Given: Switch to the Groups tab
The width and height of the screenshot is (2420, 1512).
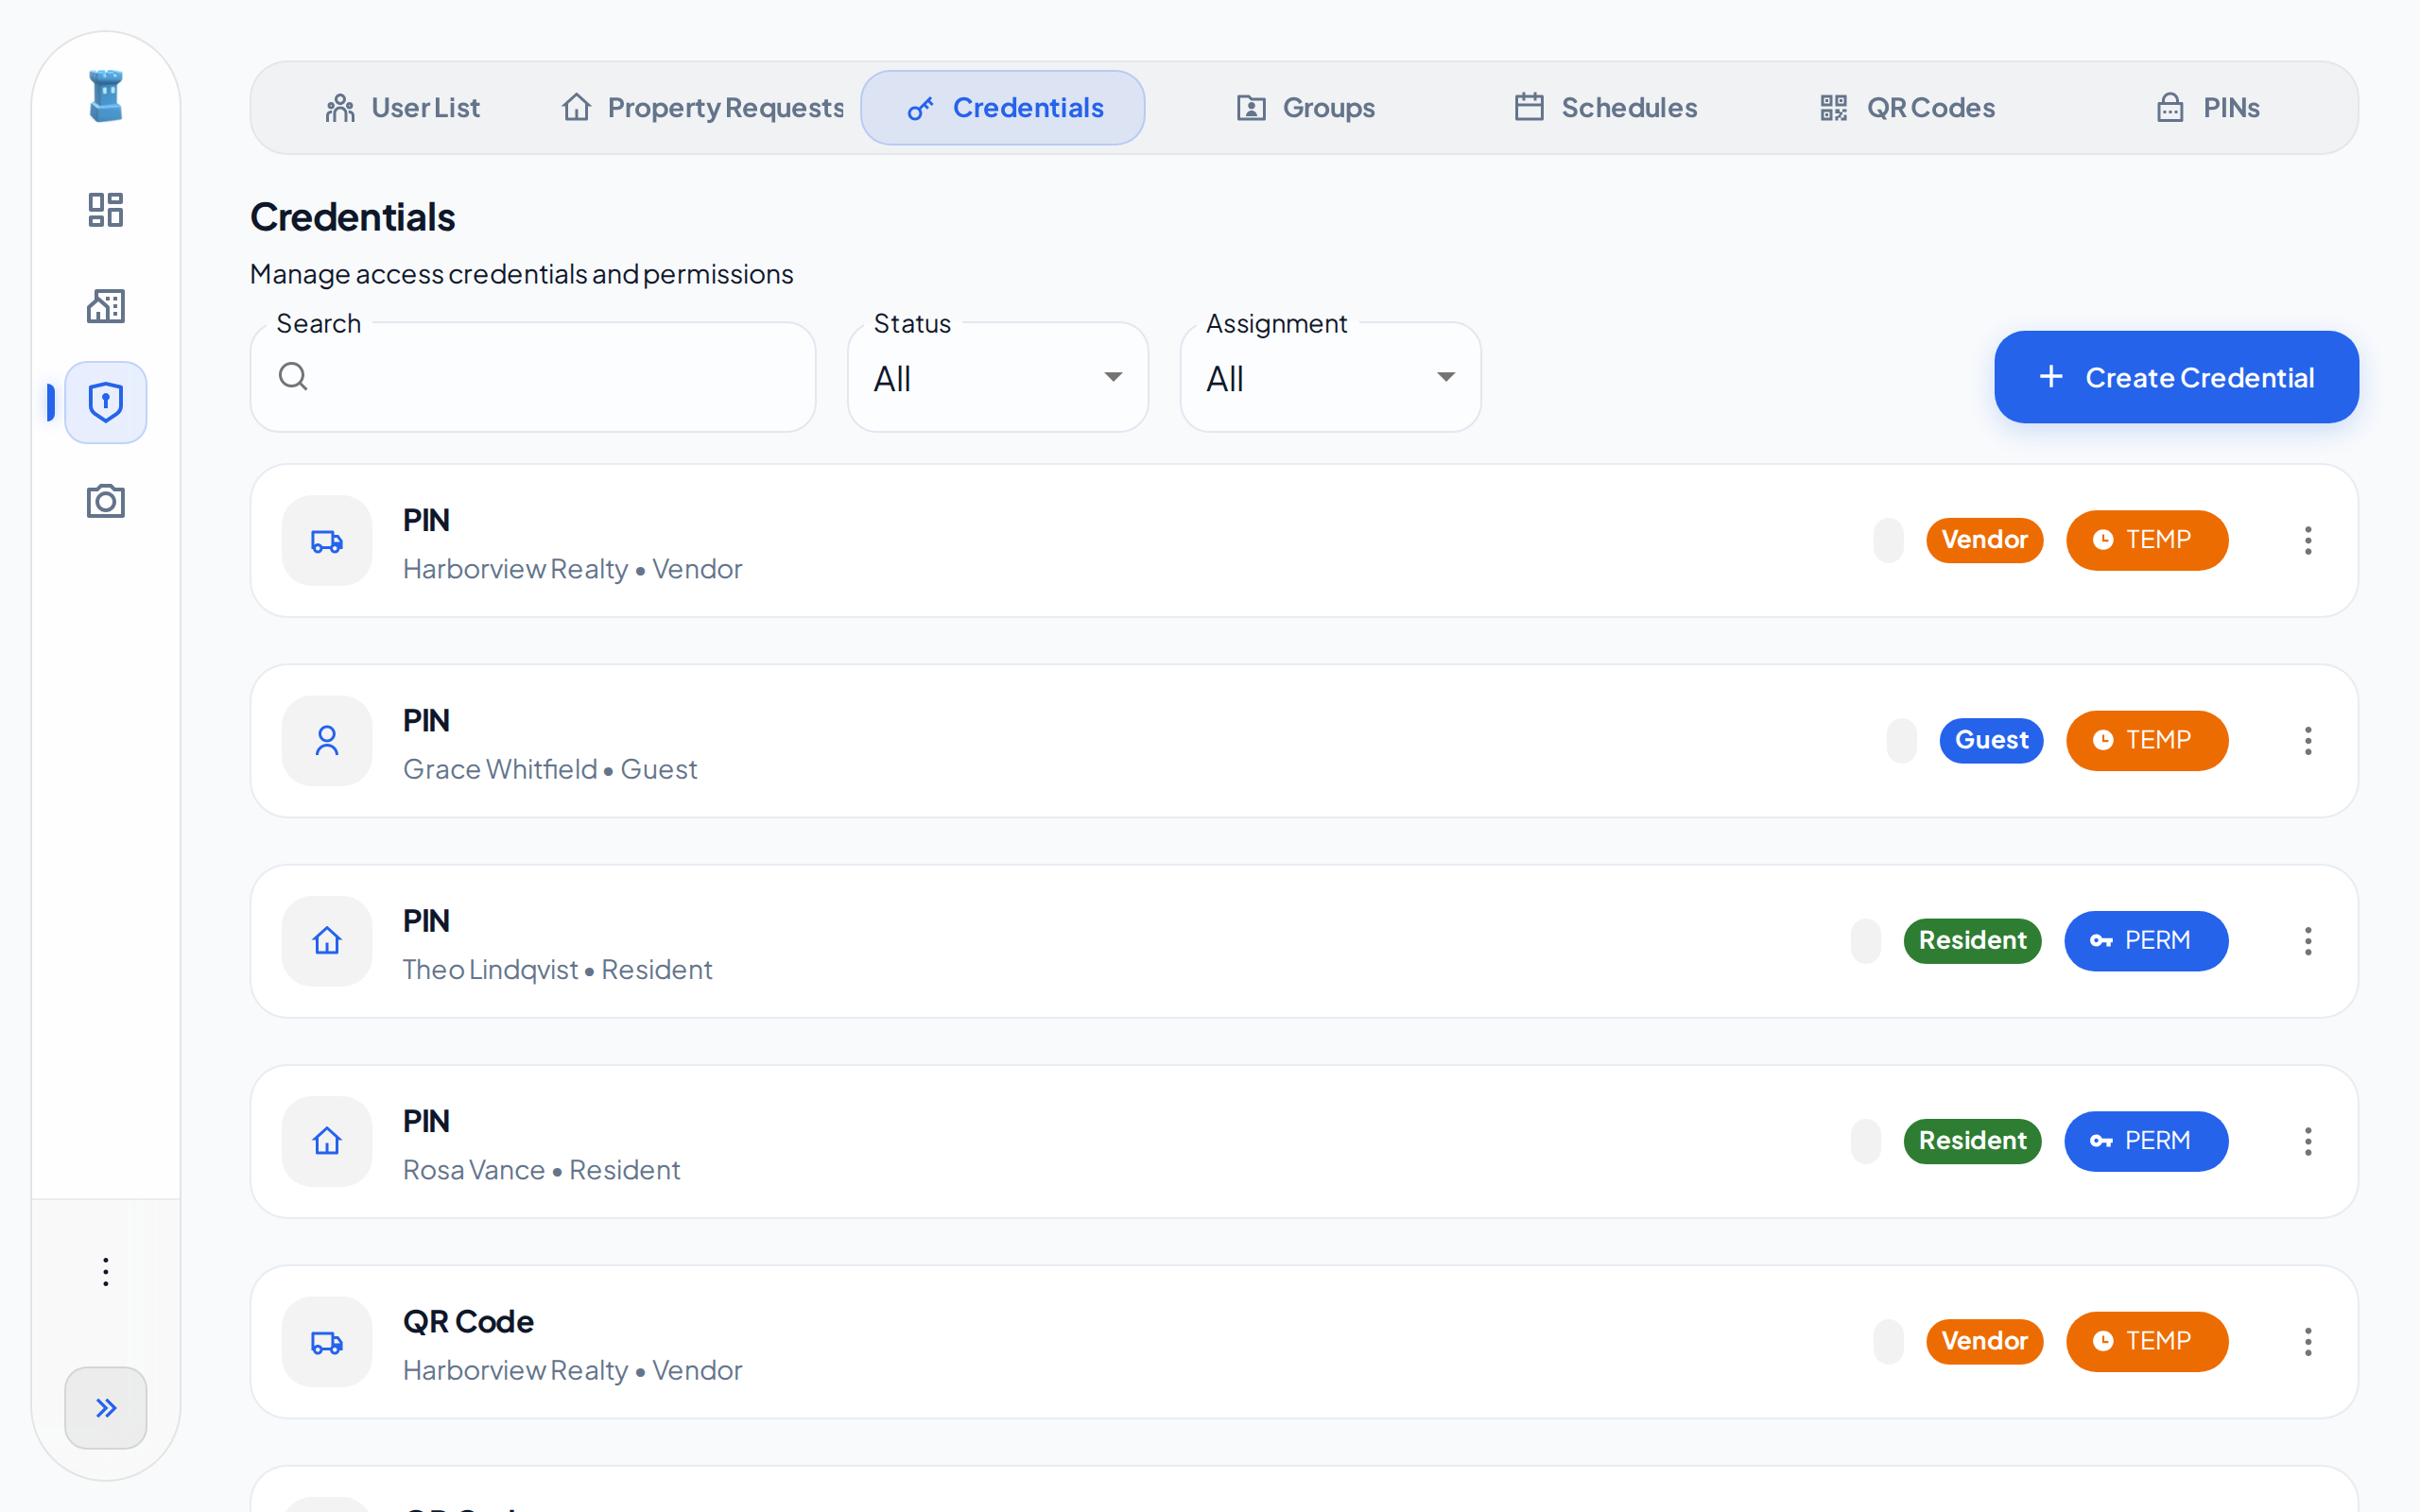Looking at the screenshot, I should tap(1306, 108).
